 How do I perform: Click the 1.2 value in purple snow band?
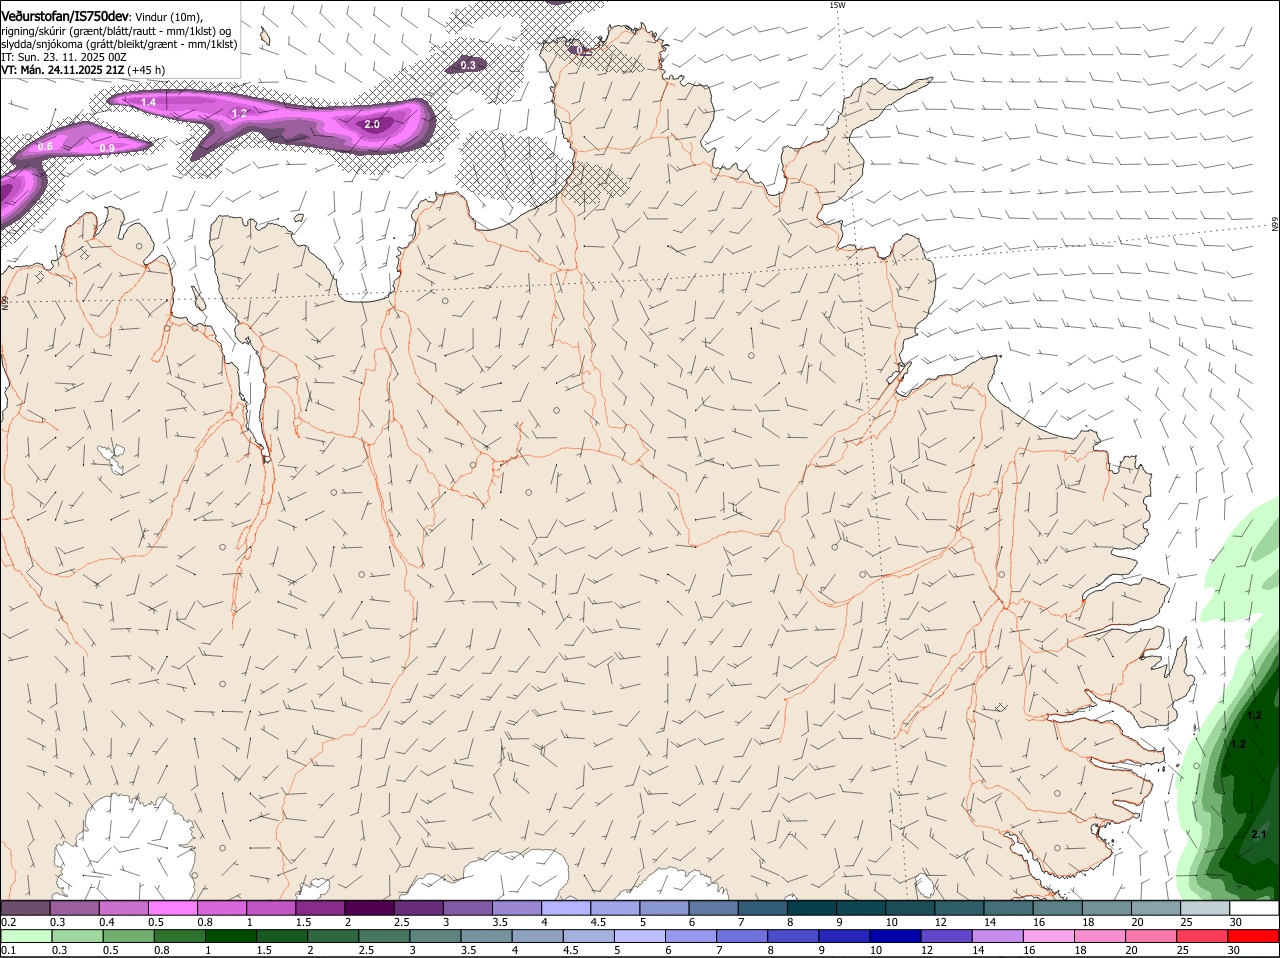point(239,114)
